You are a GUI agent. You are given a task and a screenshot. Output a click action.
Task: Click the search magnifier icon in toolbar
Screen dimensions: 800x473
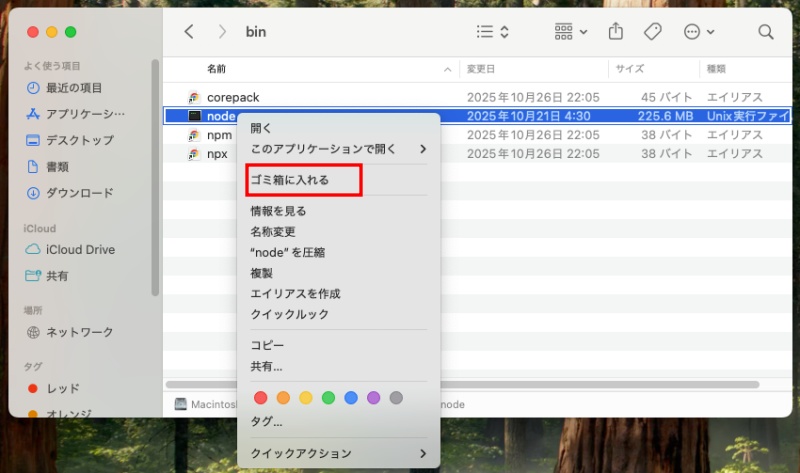[765, 32]
